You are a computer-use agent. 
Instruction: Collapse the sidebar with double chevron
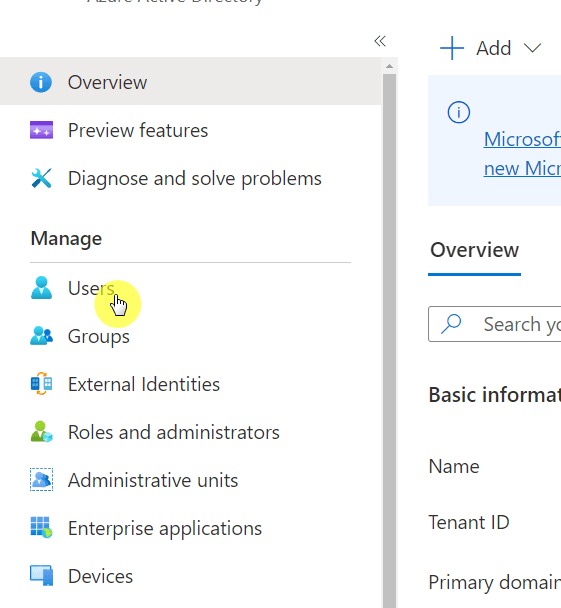pos(380,41)
